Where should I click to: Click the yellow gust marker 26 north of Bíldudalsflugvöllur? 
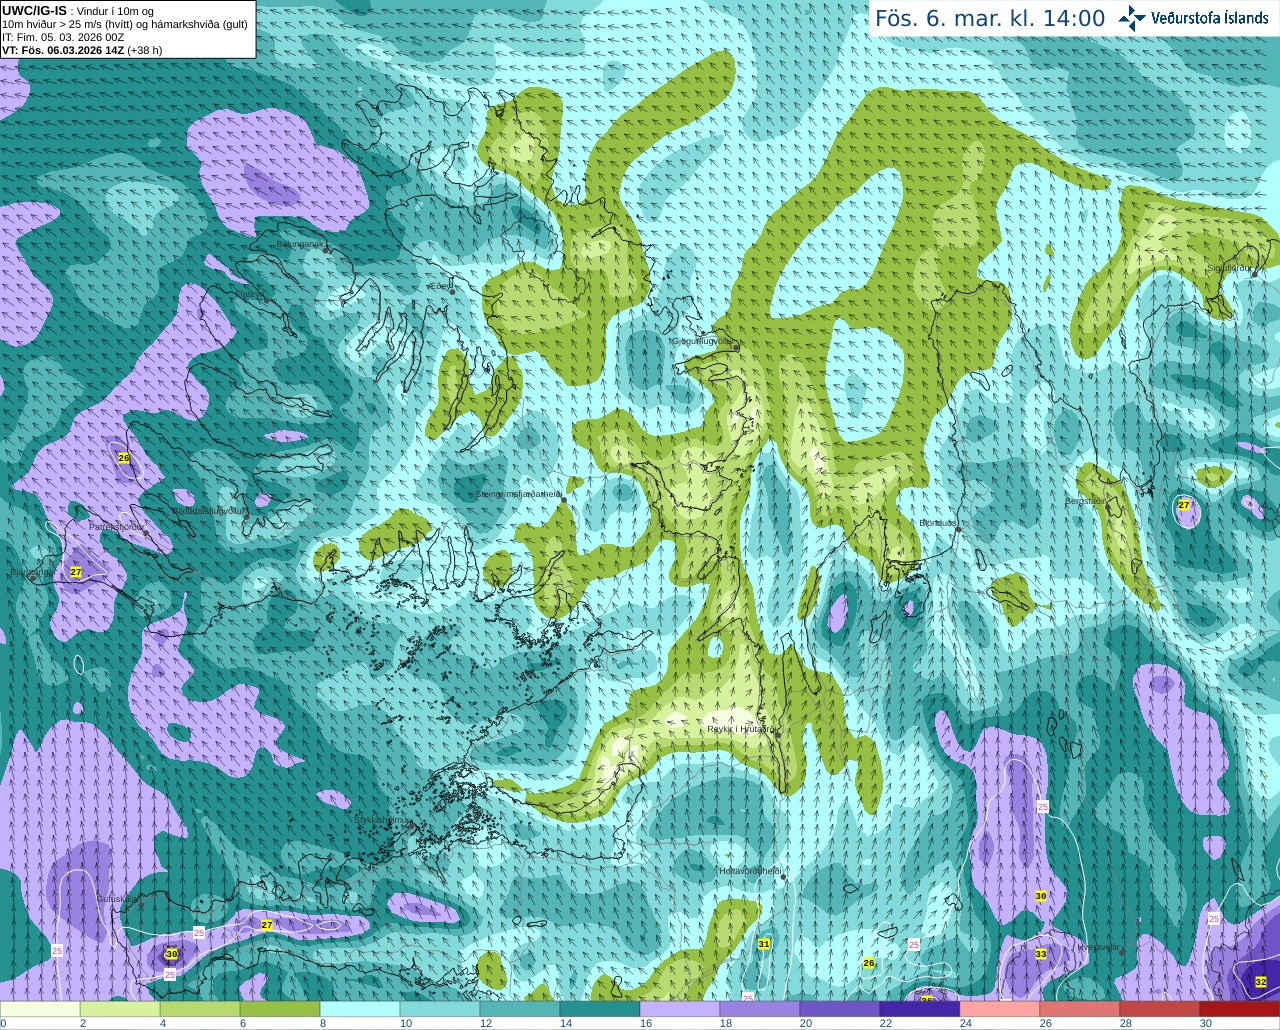pos(124,458)
